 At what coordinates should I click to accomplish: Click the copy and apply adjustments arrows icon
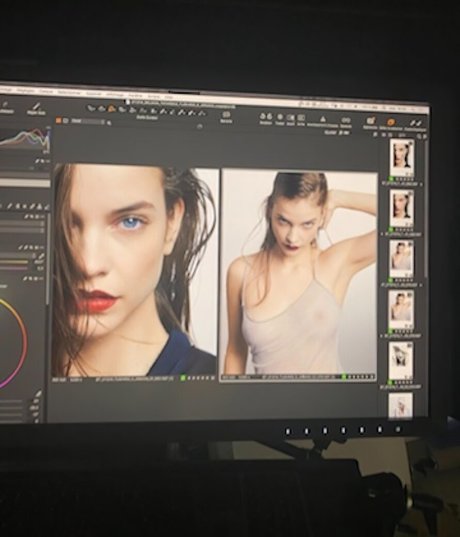tap(414, 123)
